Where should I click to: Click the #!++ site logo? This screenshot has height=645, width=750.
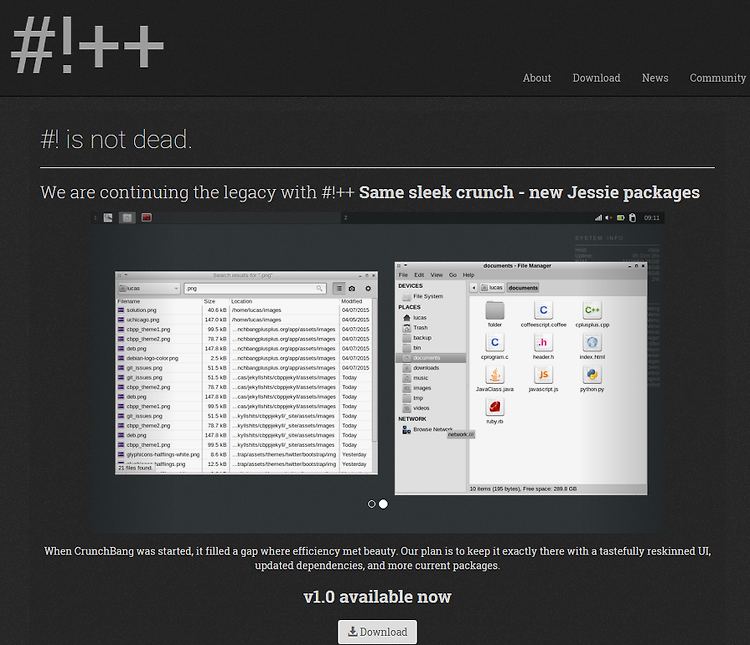[x=87, y=45]
